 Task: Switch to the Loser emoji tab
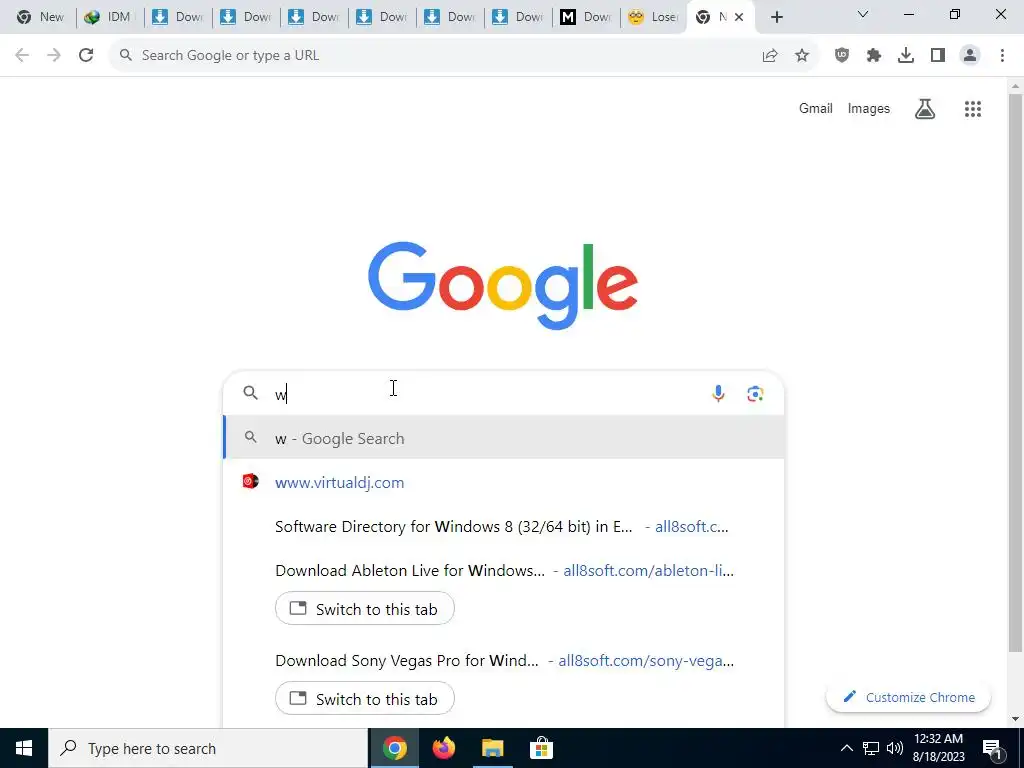coord(654,18)
